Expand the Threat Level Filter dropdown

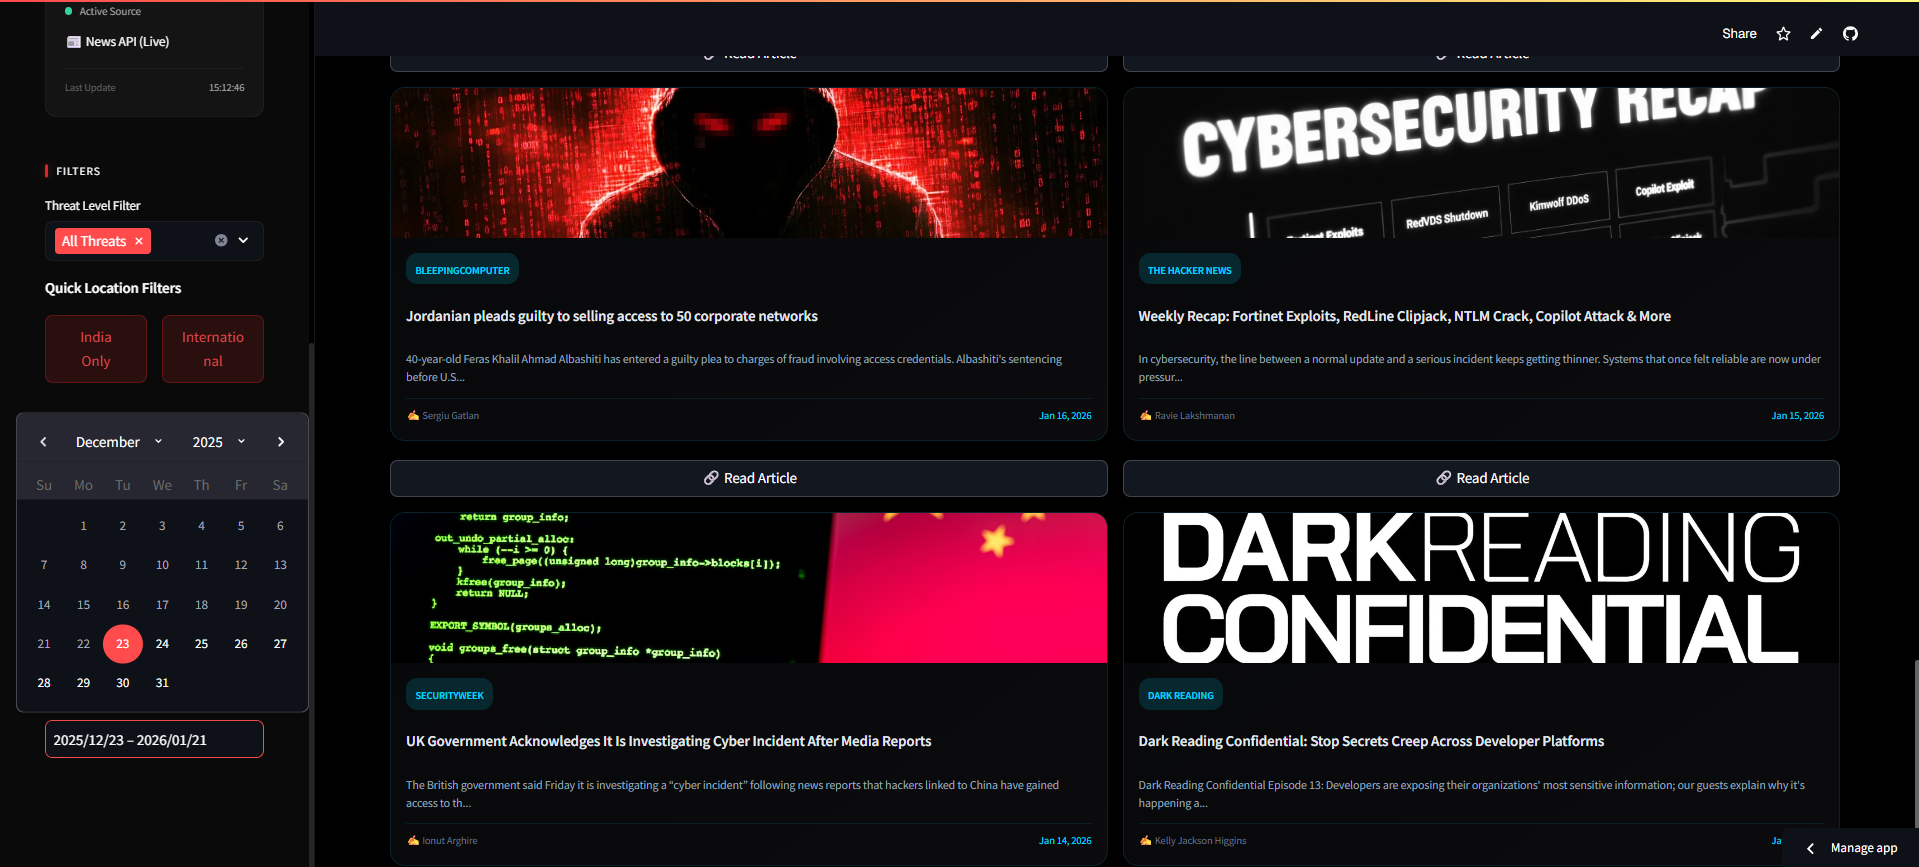[x=243, y=240]
